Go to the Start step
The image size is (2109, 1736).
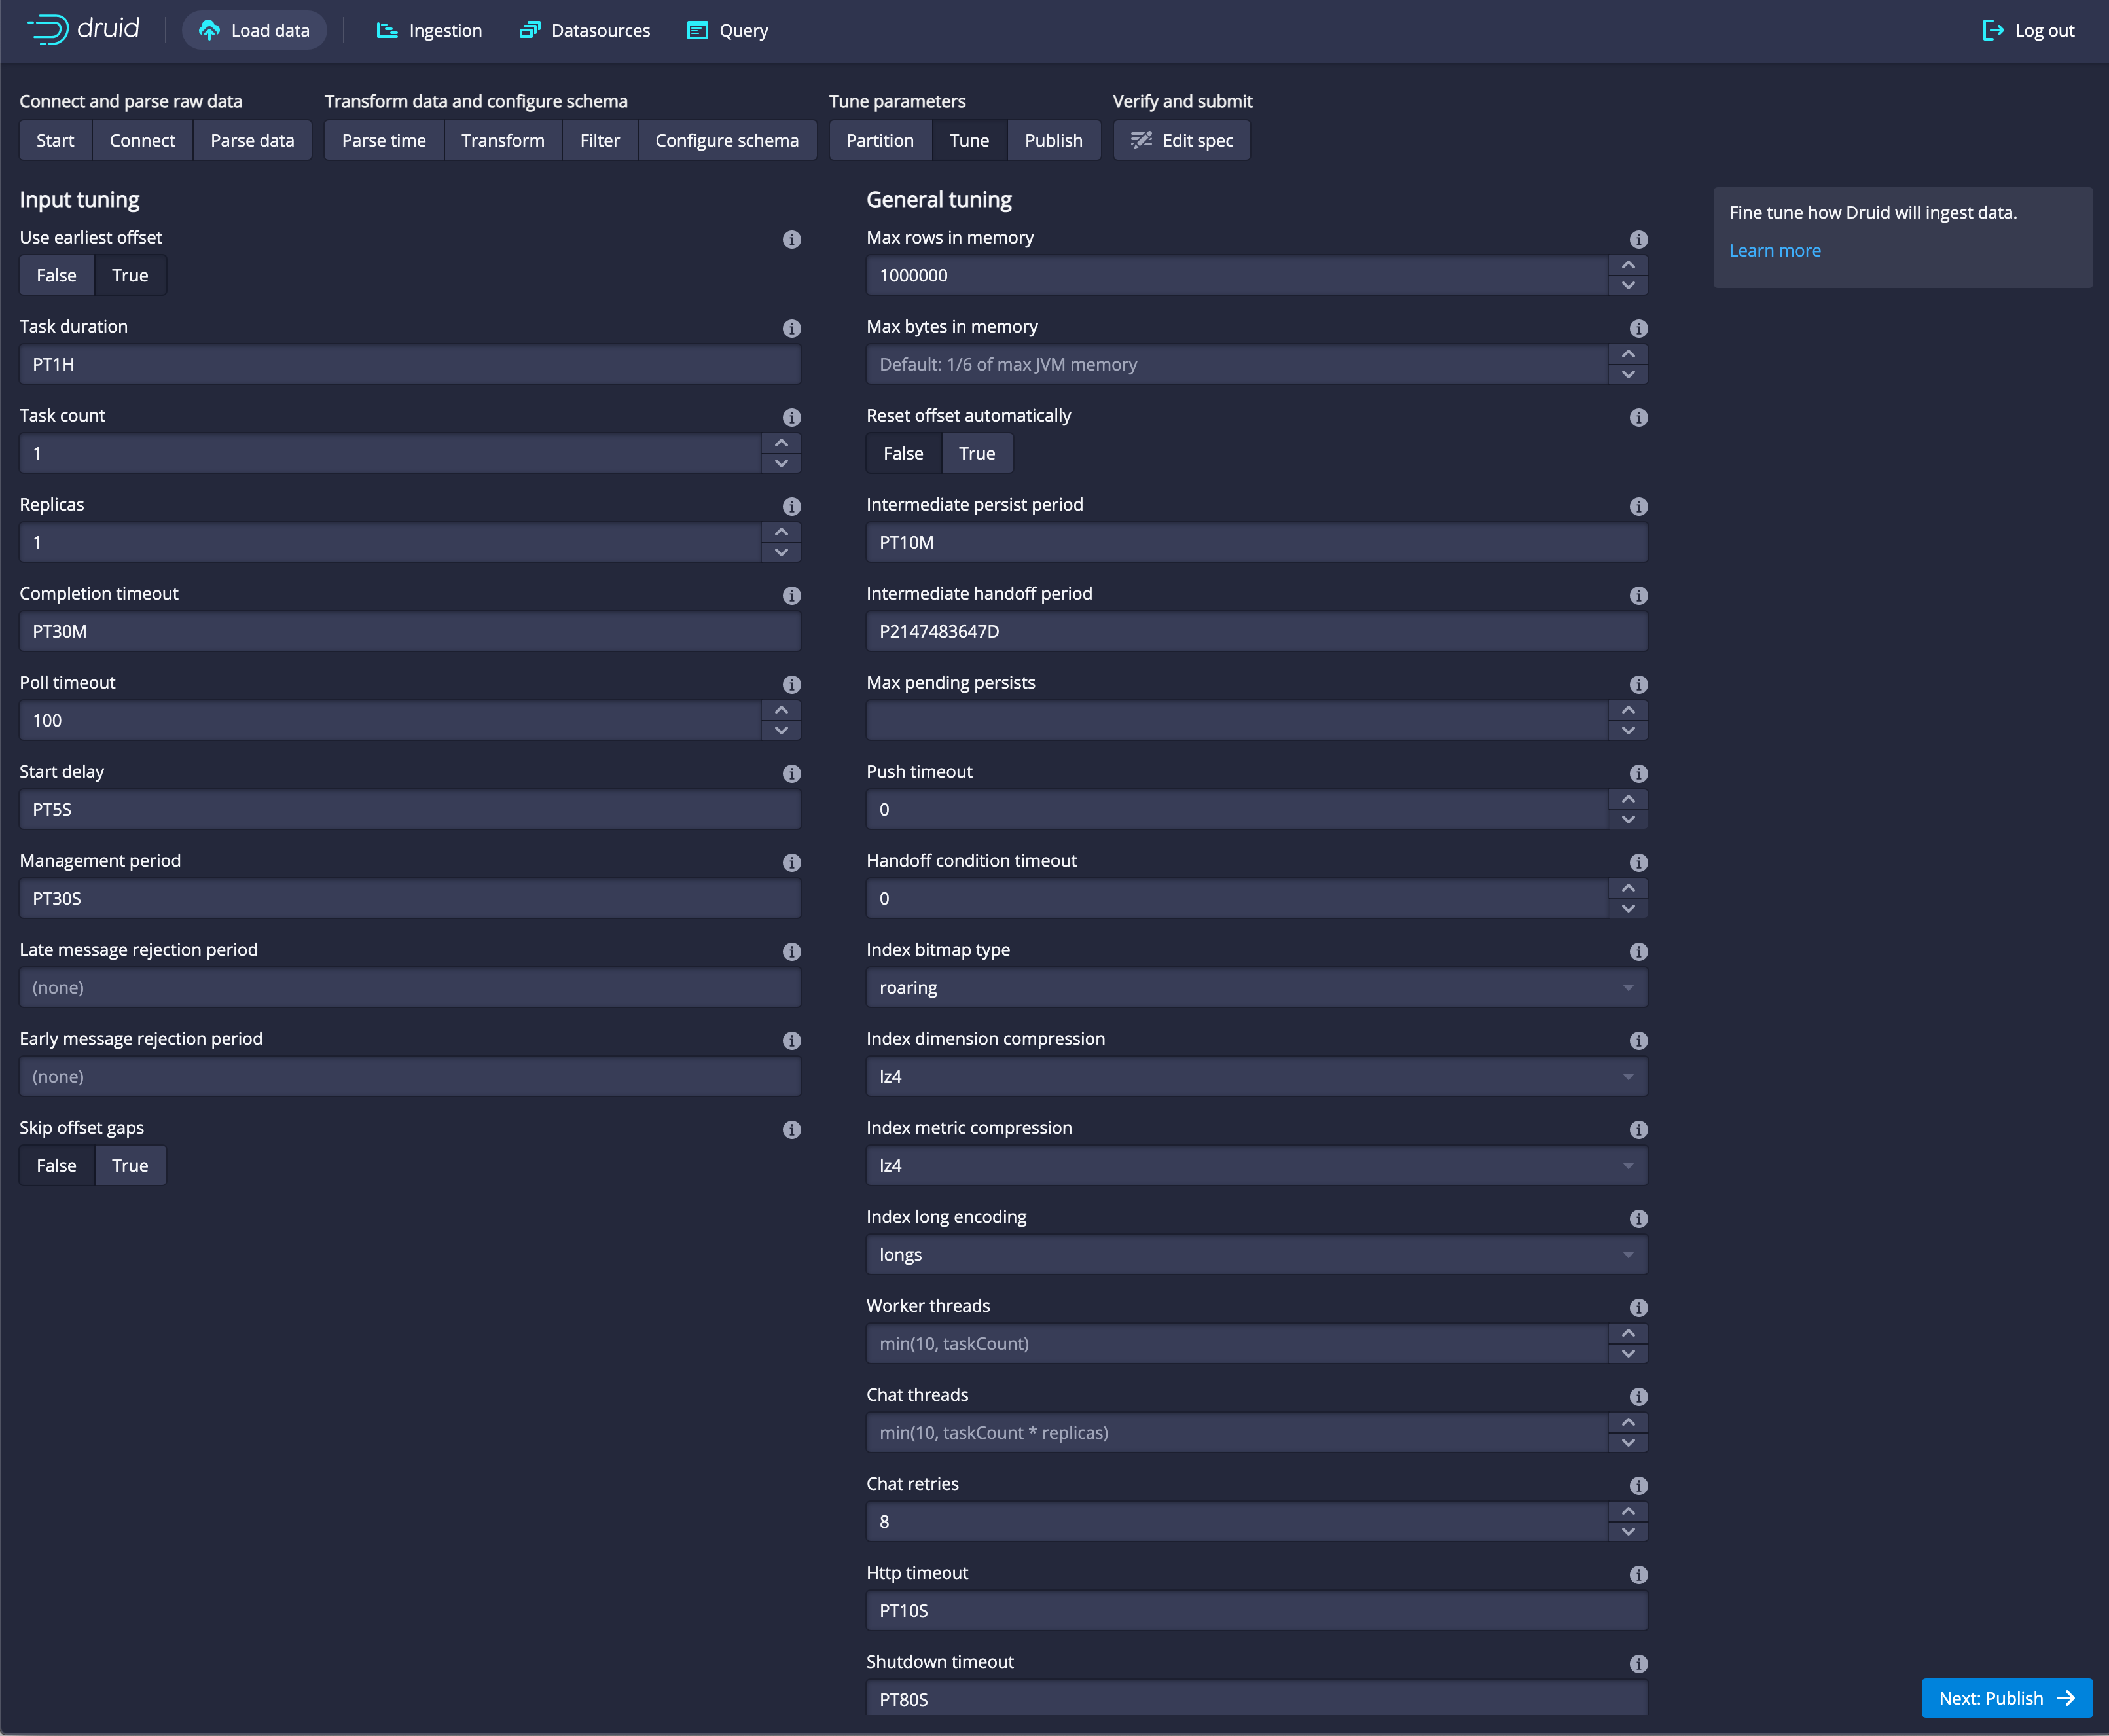[56, 140]
